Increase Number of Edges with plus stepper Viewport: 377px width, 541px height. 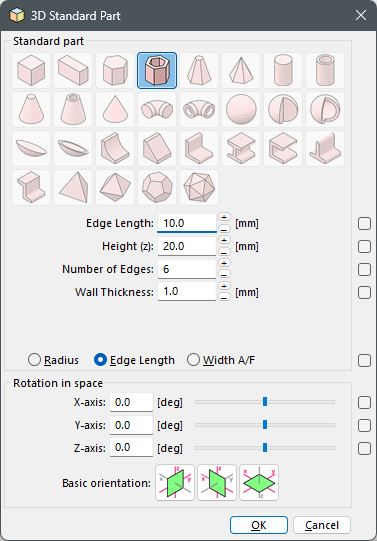pyautogui.click(x=224, y=263)
